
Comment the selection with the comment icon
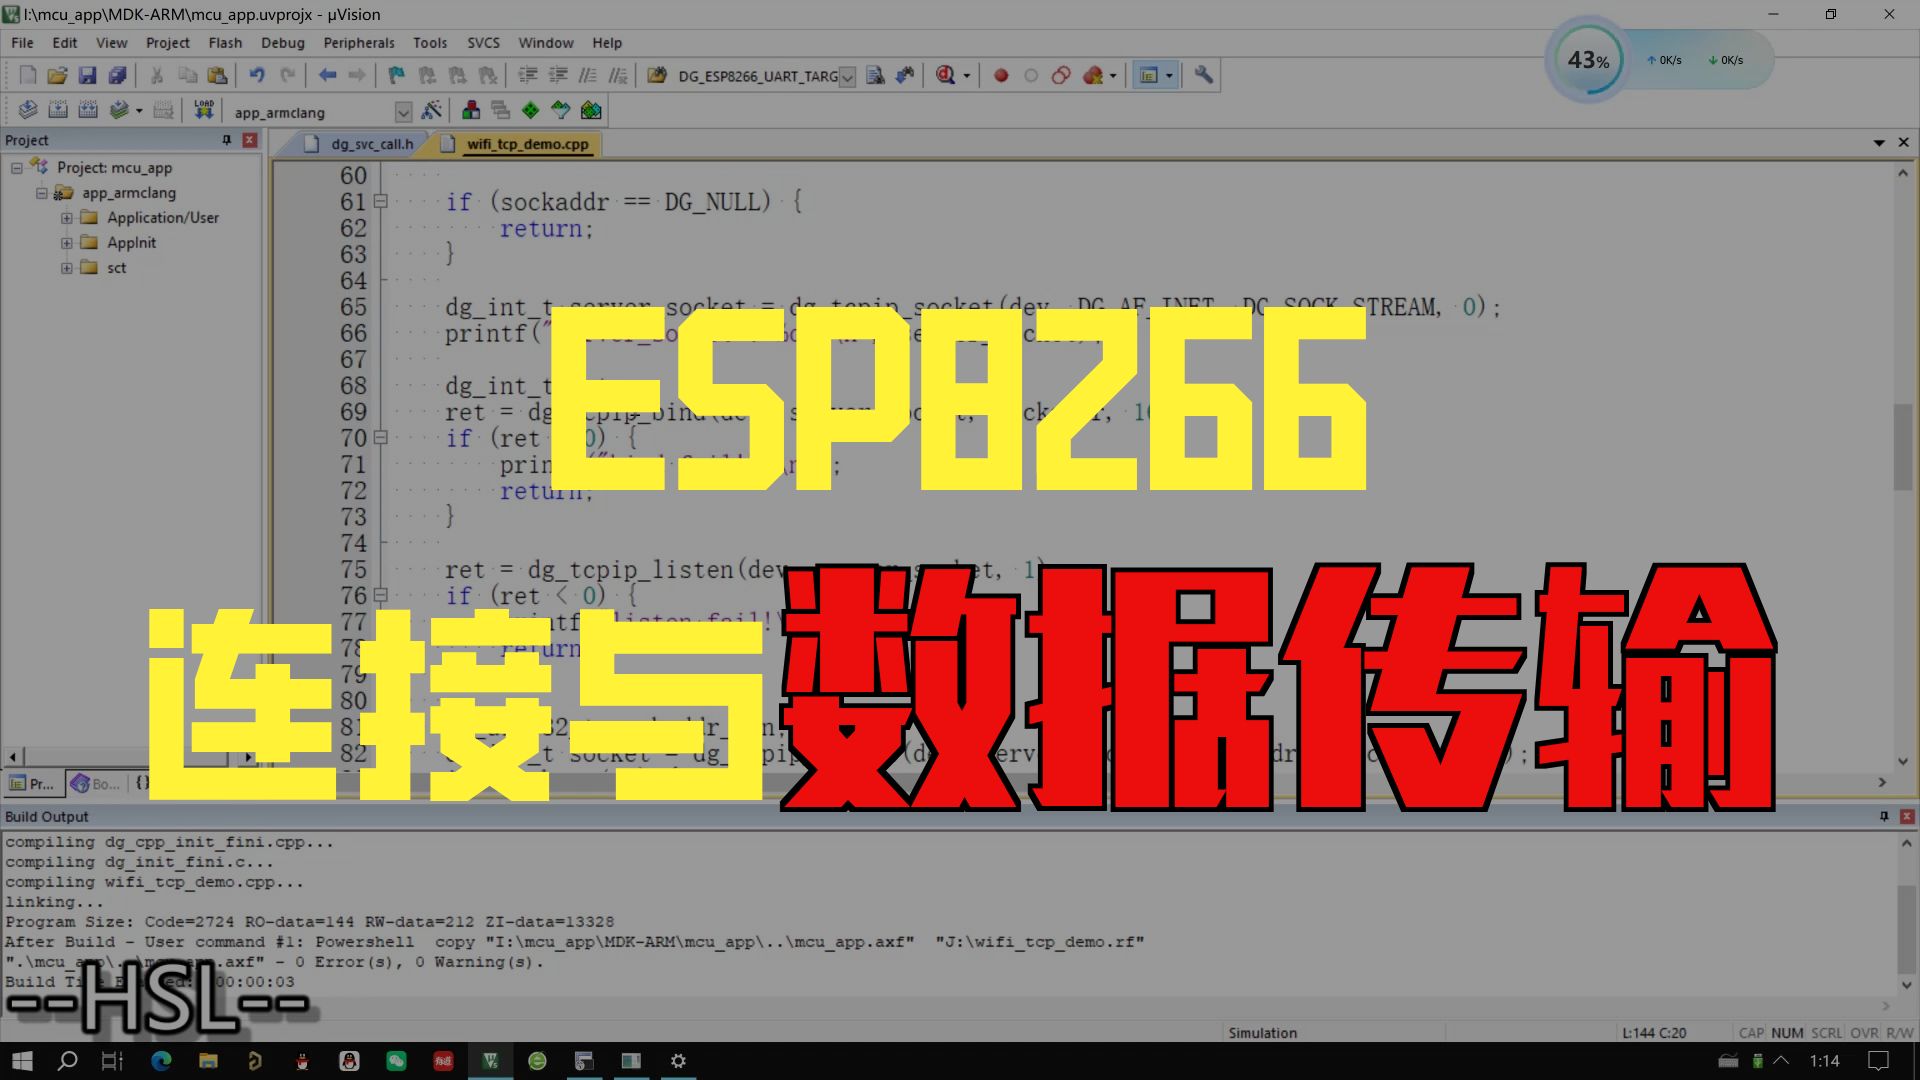[588, 75]
